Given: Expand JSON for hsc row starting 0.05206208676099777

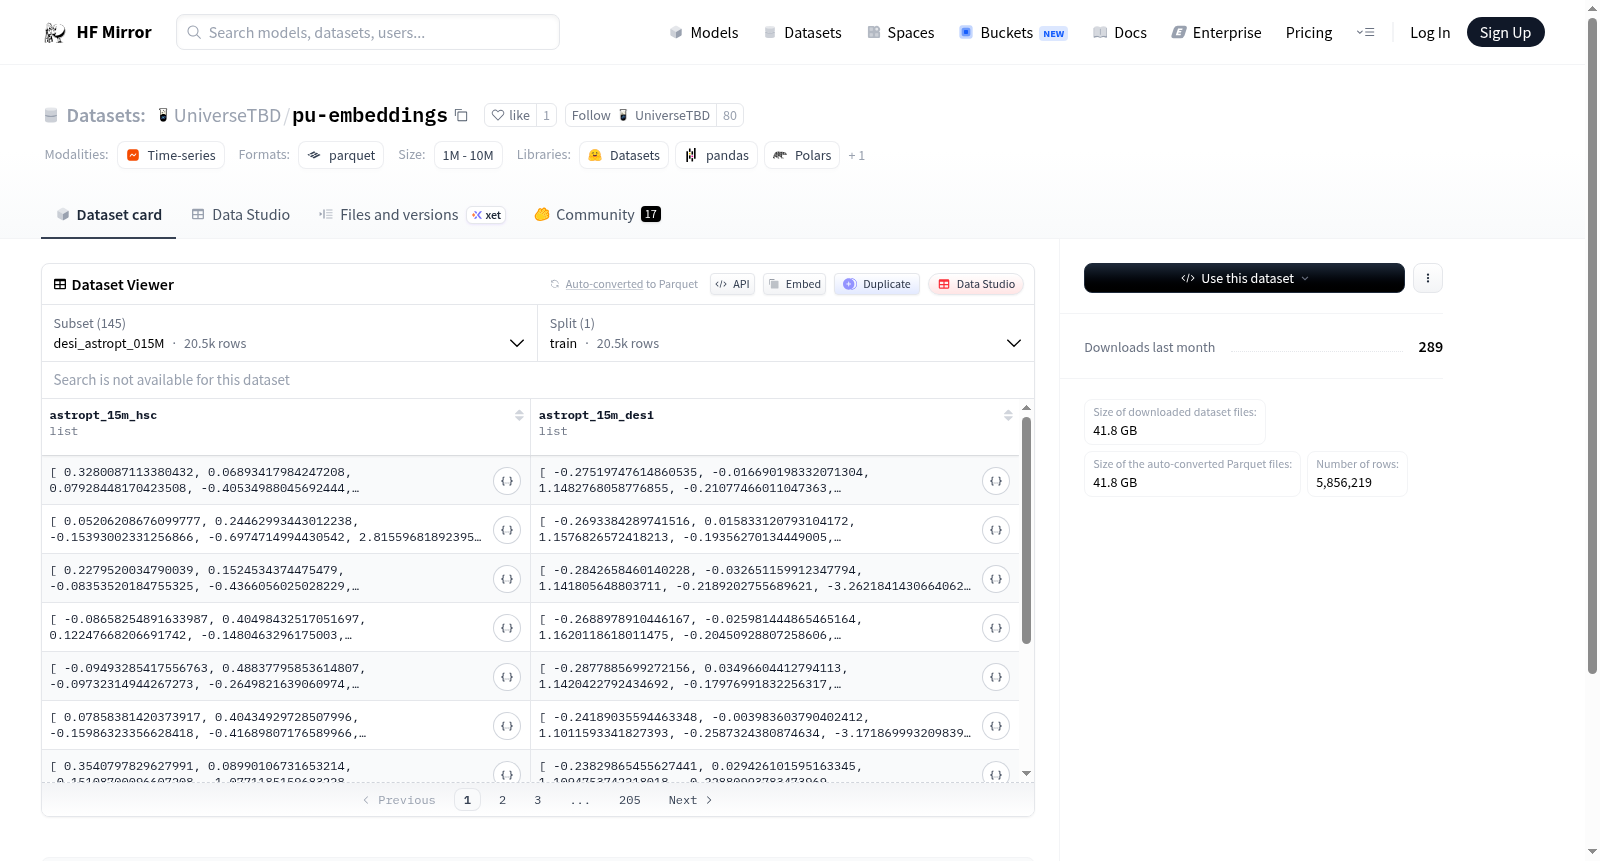Looking at the screenshot, I should pos(507,530).
